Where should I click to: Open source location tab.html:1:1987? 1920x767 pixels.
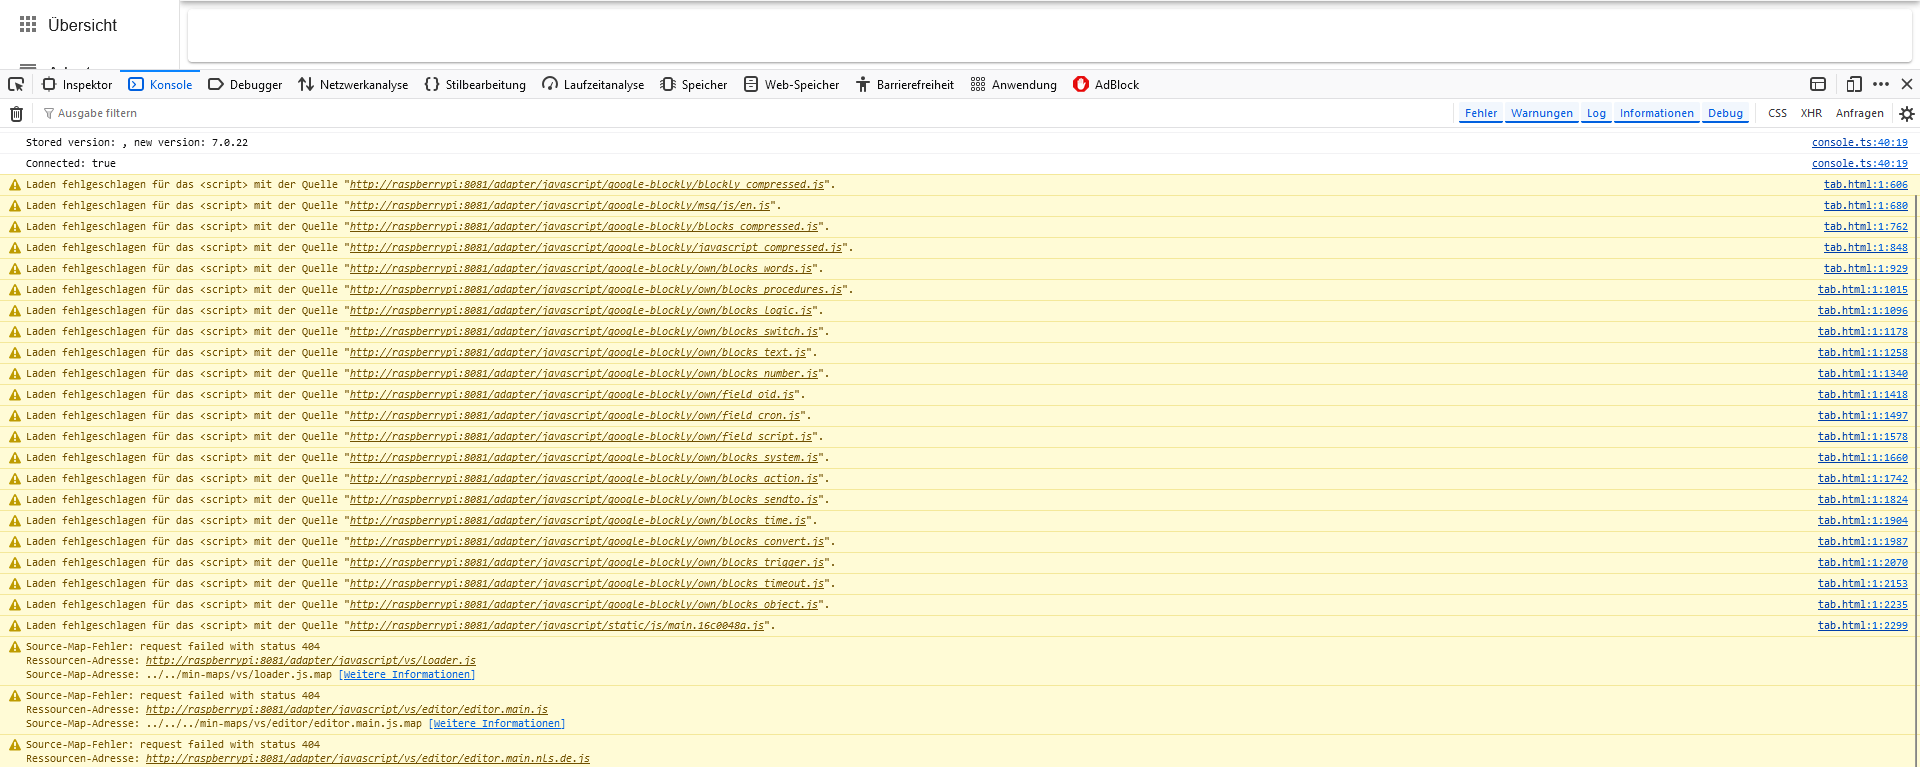coord(1863,542)
